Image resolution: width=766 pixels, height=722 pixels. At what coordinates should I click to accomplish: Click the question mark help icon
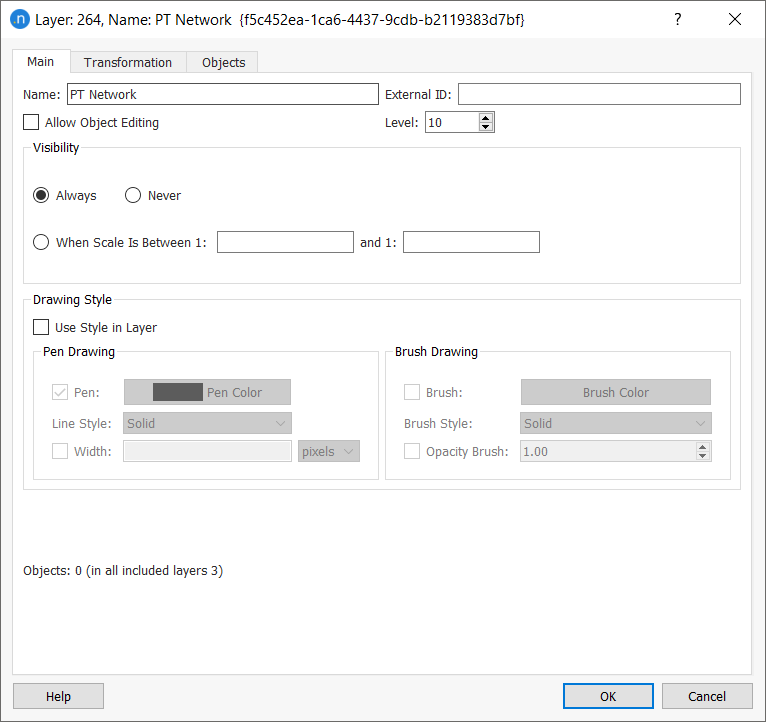[677, 20]
